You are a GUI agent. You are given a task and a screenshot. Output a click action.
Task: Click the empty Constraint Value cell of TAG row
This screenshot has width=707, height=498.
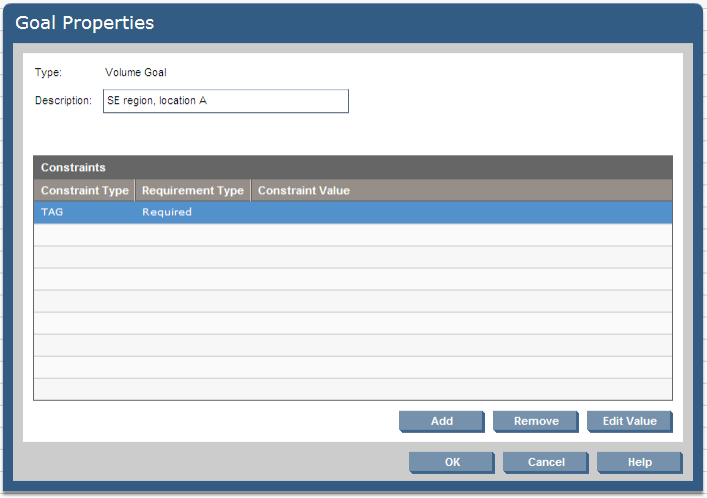tap(460, 212)
